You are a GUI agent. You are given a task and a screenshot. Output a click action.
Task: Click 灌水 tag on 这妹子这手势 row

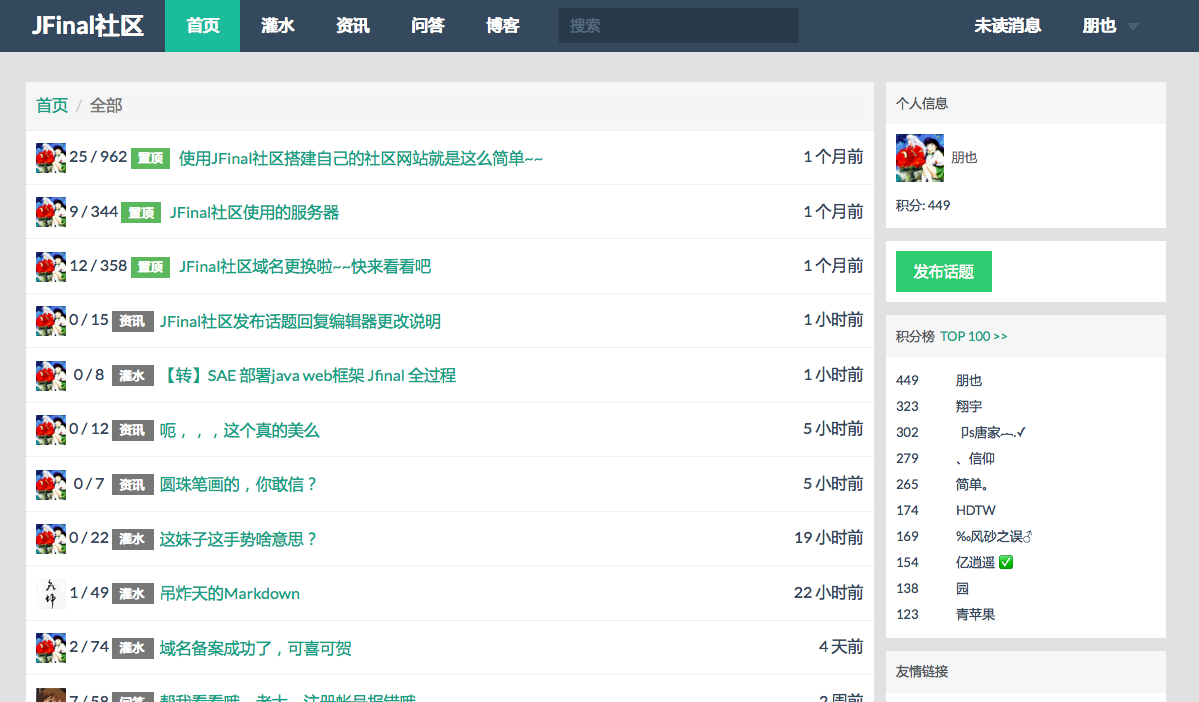click(x=132, y=539)
